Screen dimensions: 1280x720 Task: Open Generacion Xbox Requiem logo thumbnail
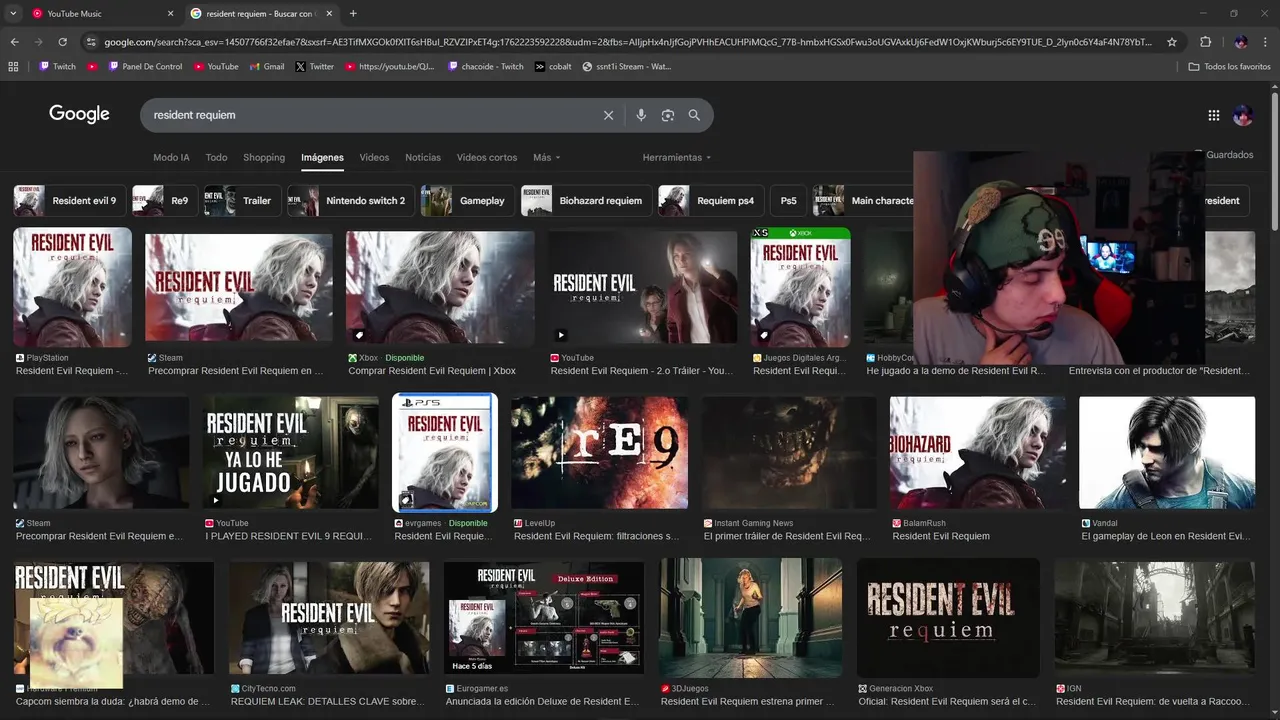948,618
